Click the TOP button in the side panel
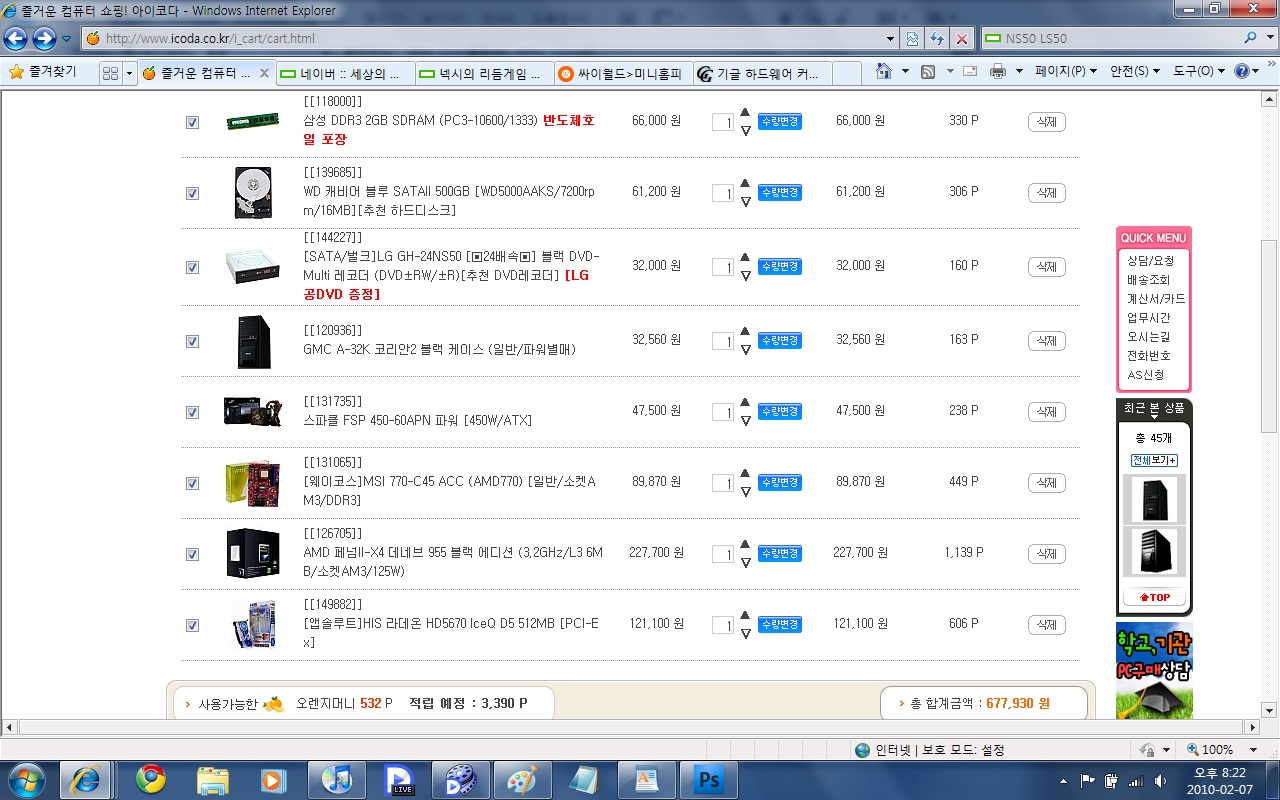This screenshot has height=800, width=1280. pyautogui.click(x=1154, y=597)
